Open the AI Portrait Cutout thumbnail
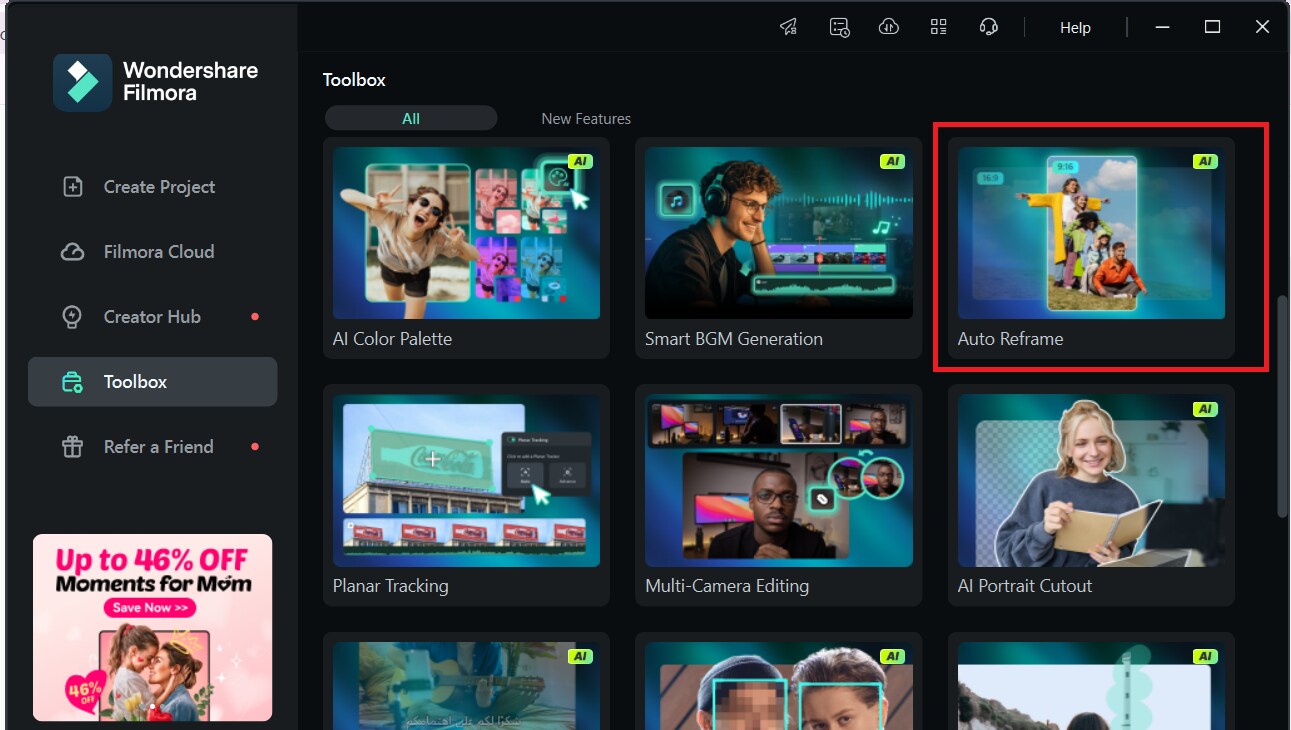 pyautogui.click(x=1091, y=480)
